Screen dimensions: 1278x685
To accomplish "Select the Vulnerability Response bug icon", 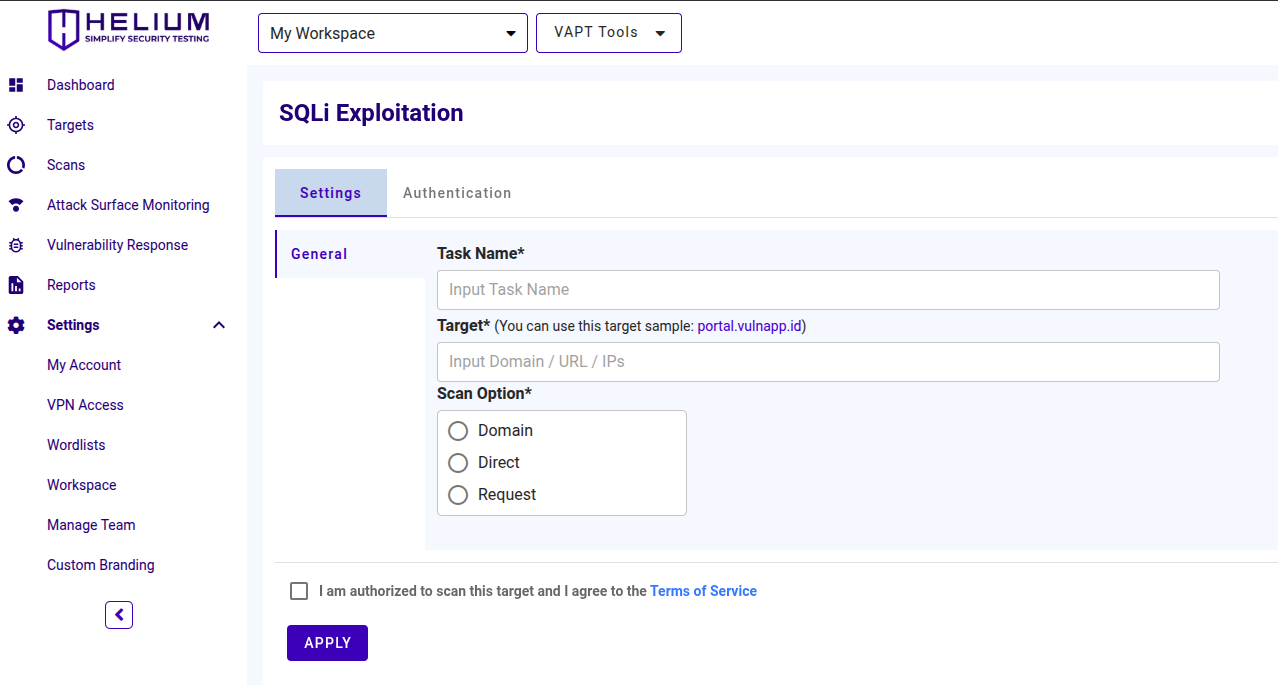I will pyautogui.click(x=16, y=245).
